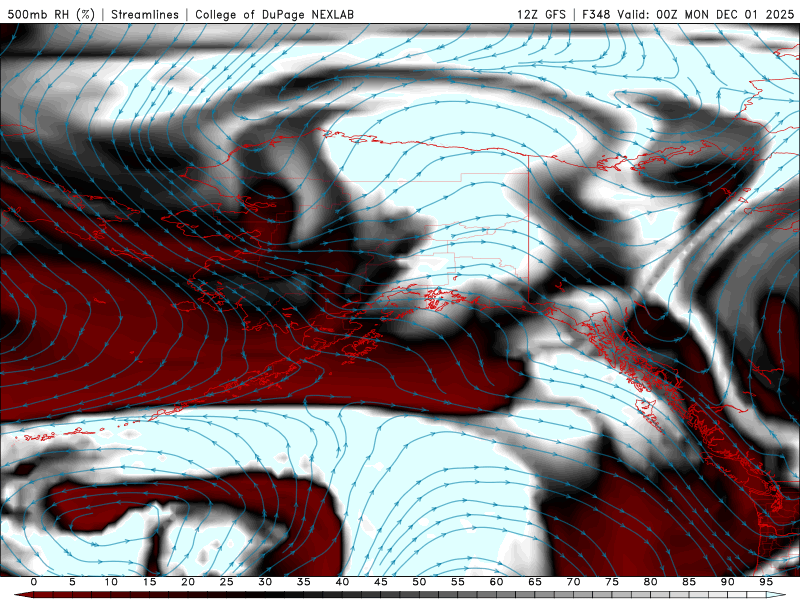Click the "20" scale label
This screenshot has height=600, width=800.
[x=188, y=582]
